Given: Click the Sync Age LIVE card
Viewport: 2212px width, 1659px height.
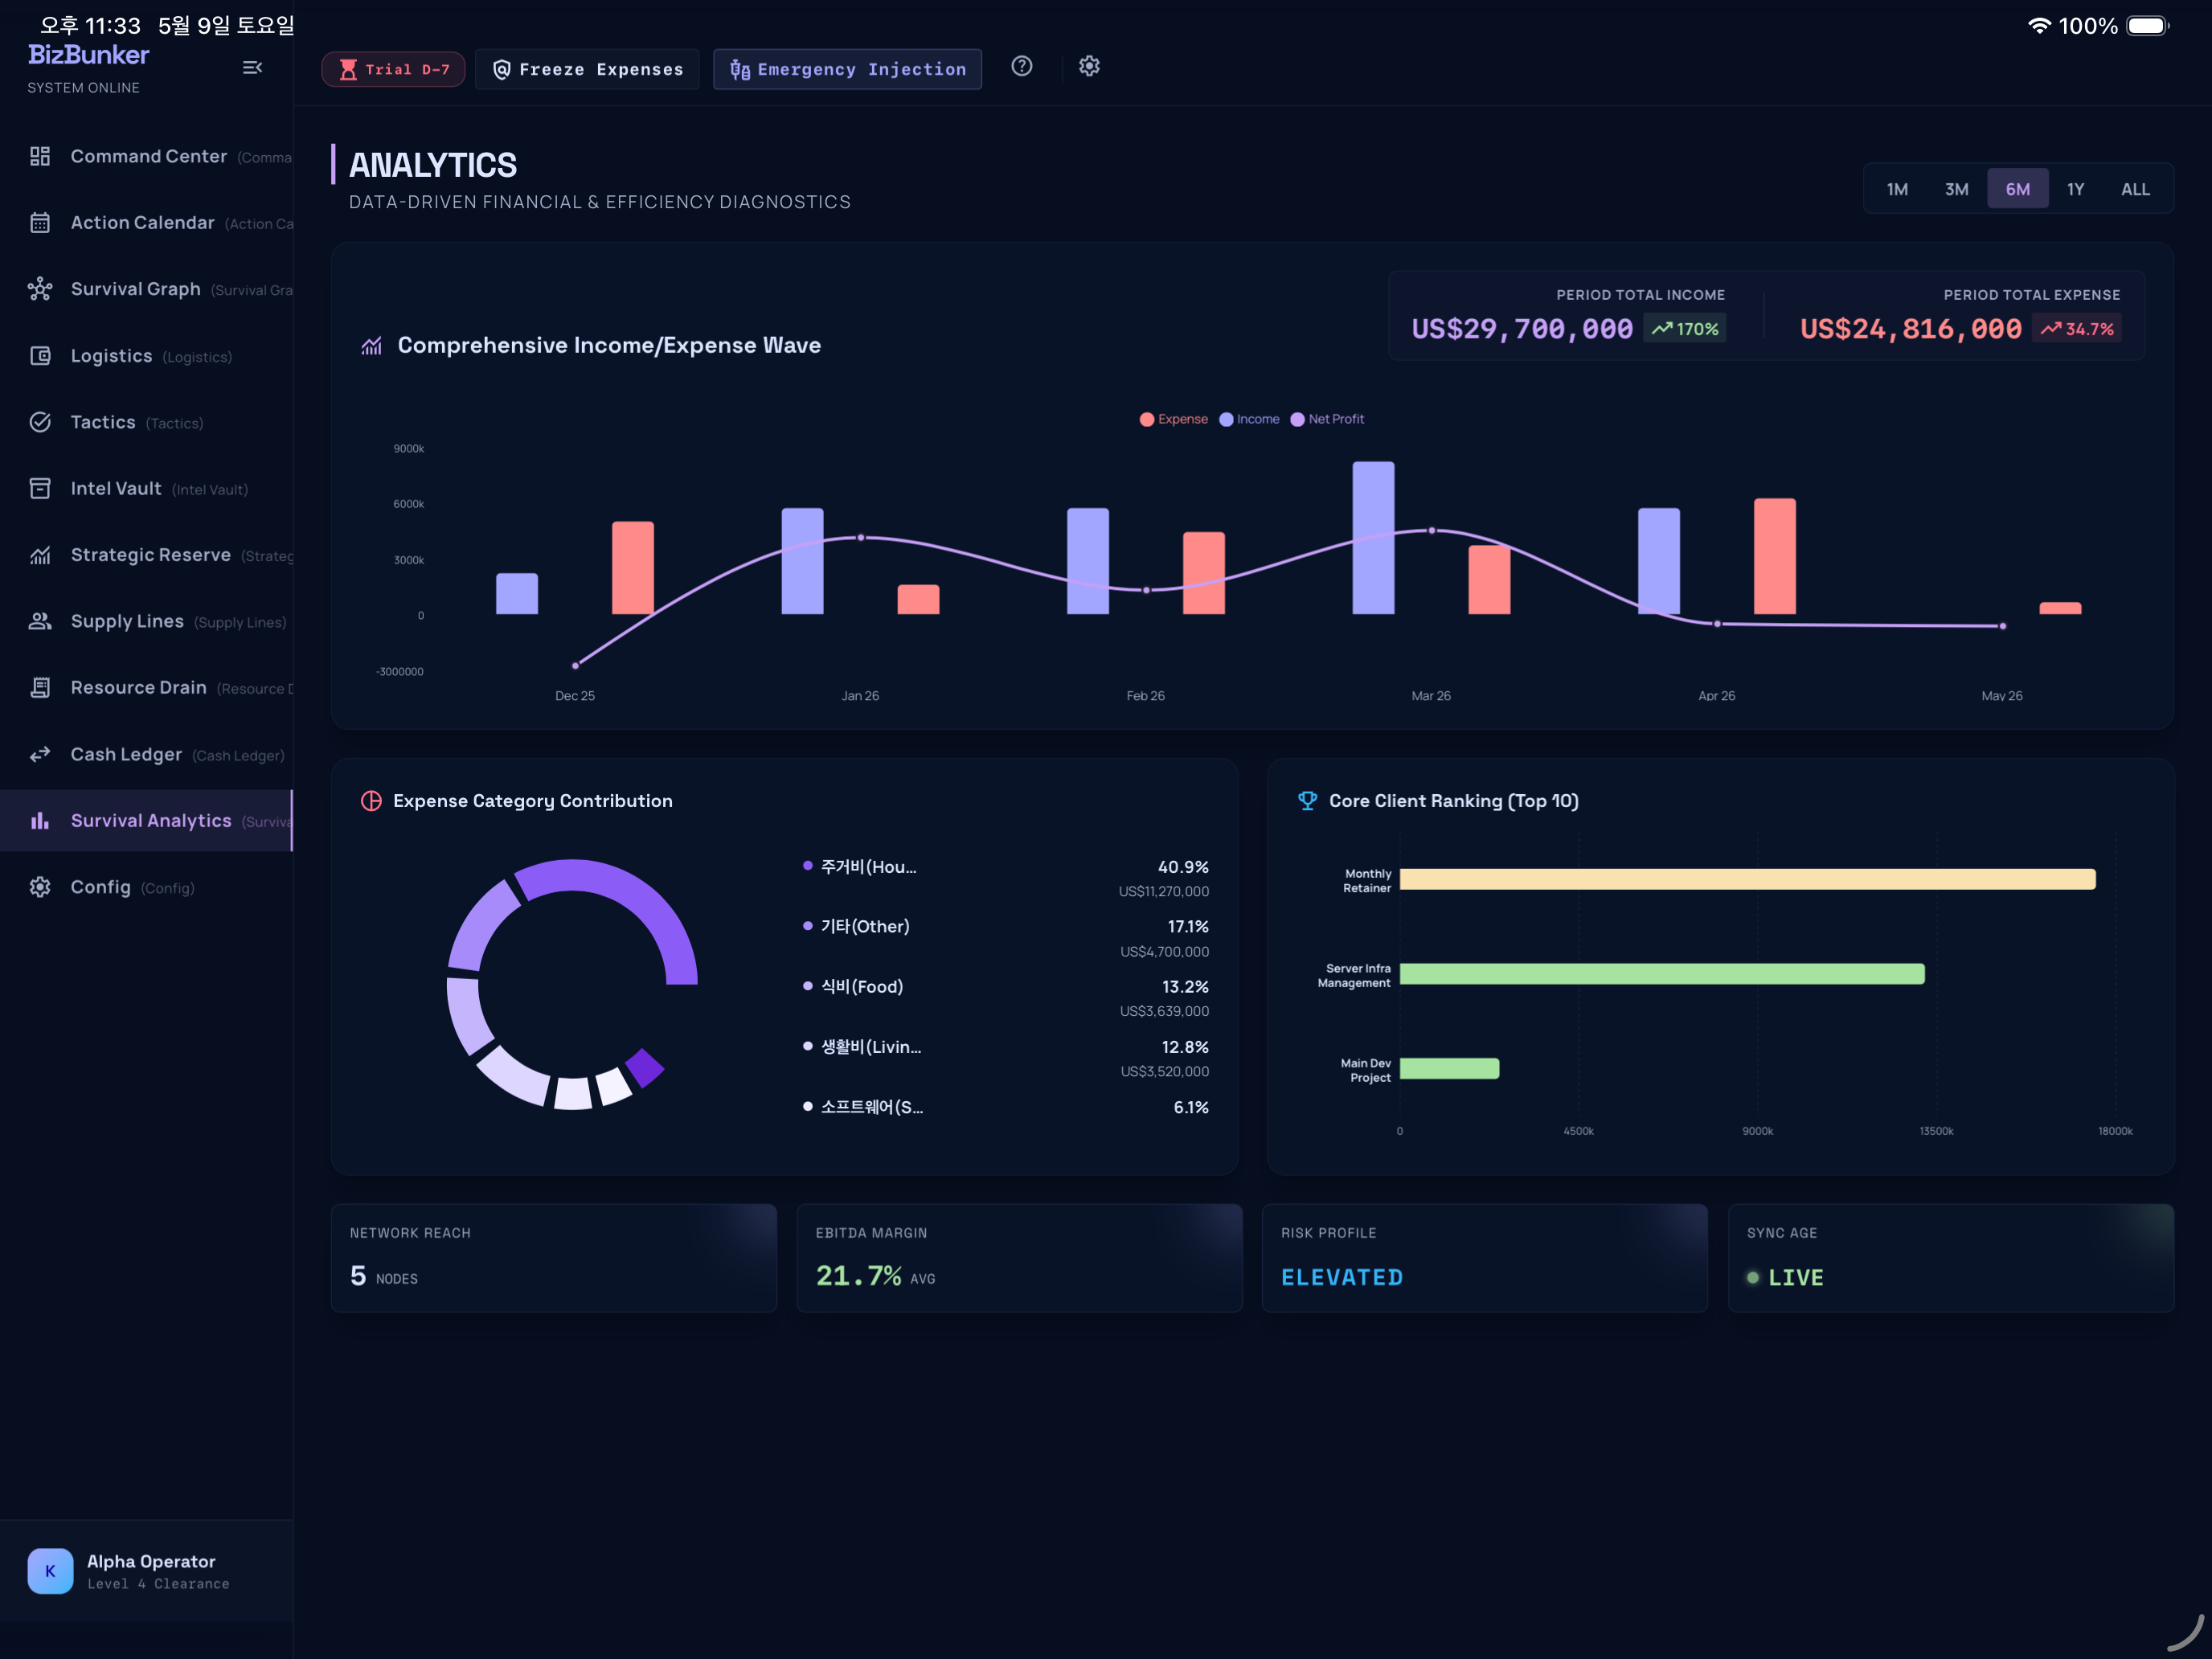Looking at the screenshot, I should pos(1951,1258).
